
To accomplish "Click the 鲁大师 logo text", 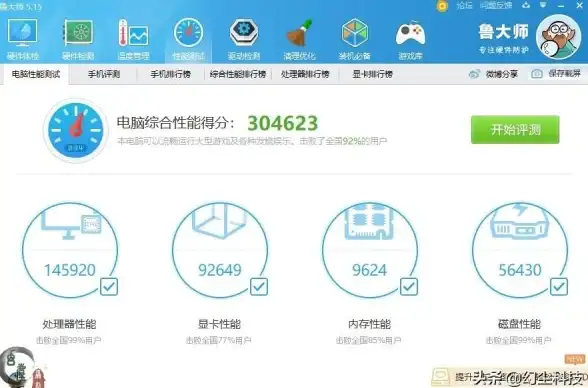I will (503, 31).
